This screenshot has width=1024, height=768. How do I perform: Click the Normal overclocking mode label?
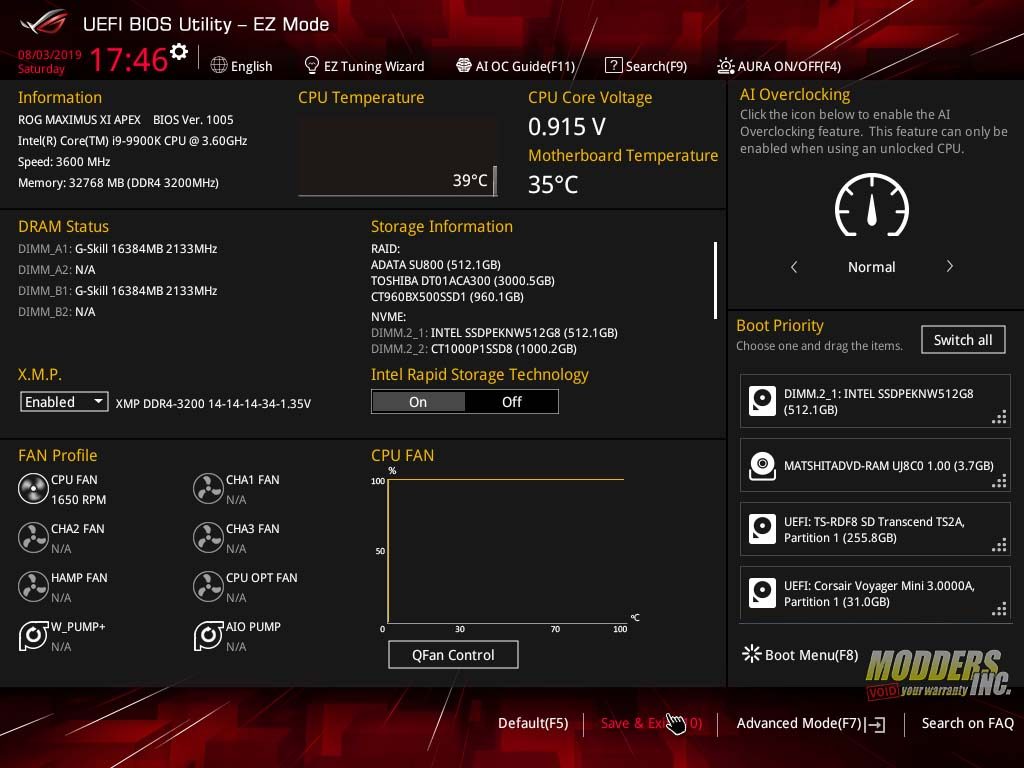click(872, 267)
